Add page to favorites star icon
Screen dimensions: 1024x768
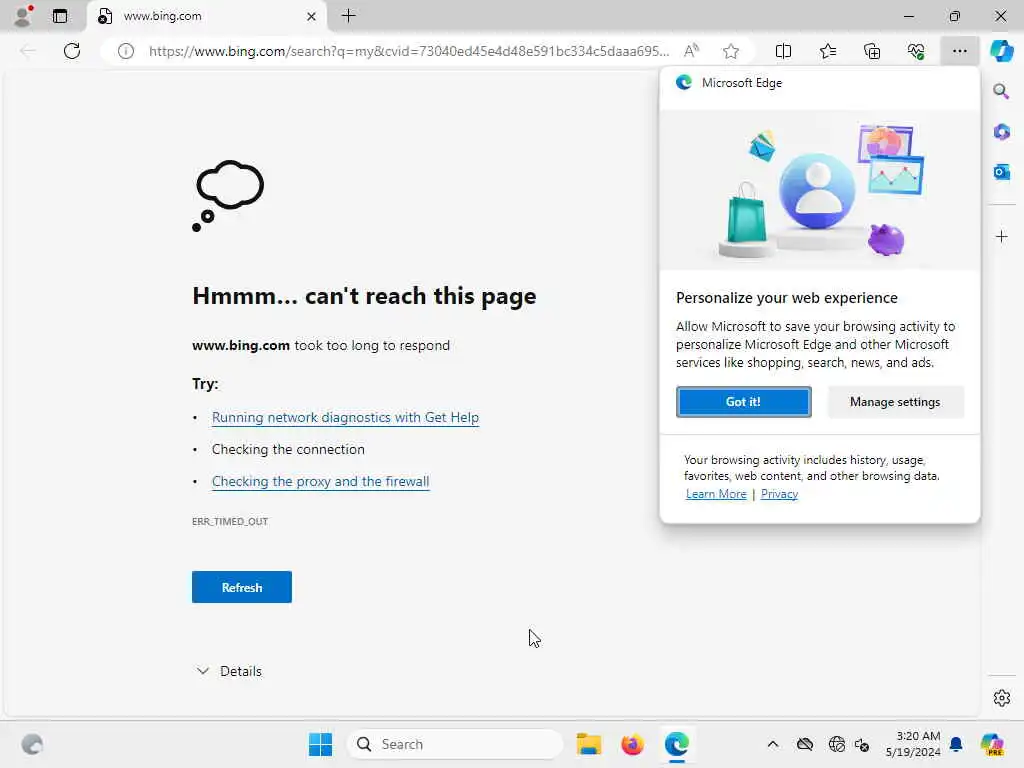click(731, 51)
